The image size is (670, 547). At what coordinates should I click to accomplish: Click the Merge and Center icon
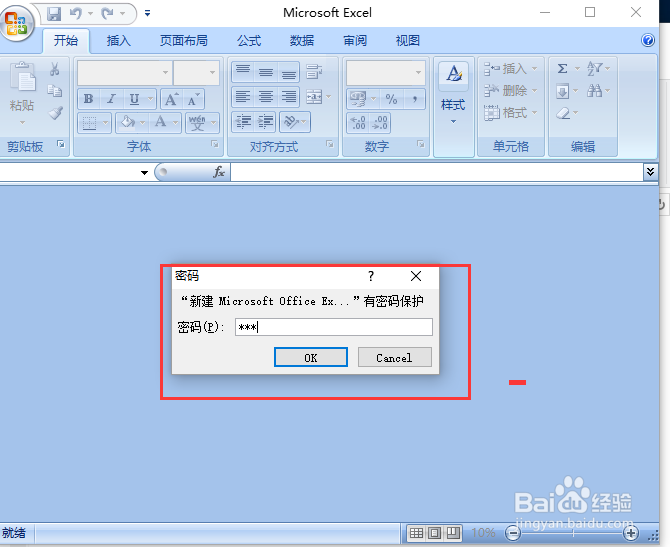tap(314, 97)
